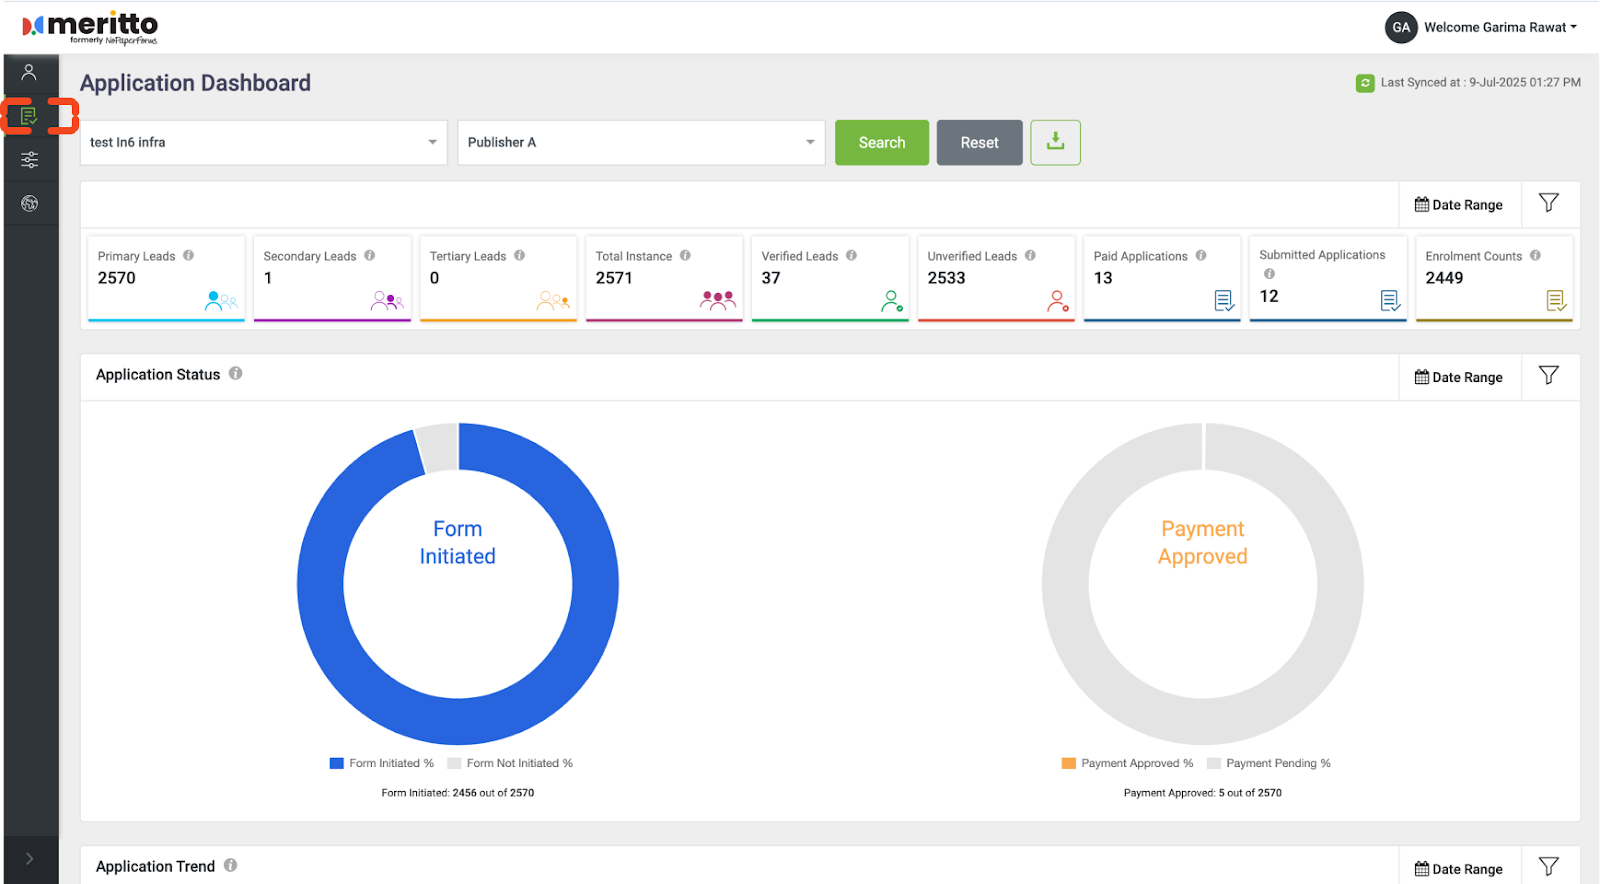
Task: Open the settings sliders sidebar icon
Action: (29, 160)
